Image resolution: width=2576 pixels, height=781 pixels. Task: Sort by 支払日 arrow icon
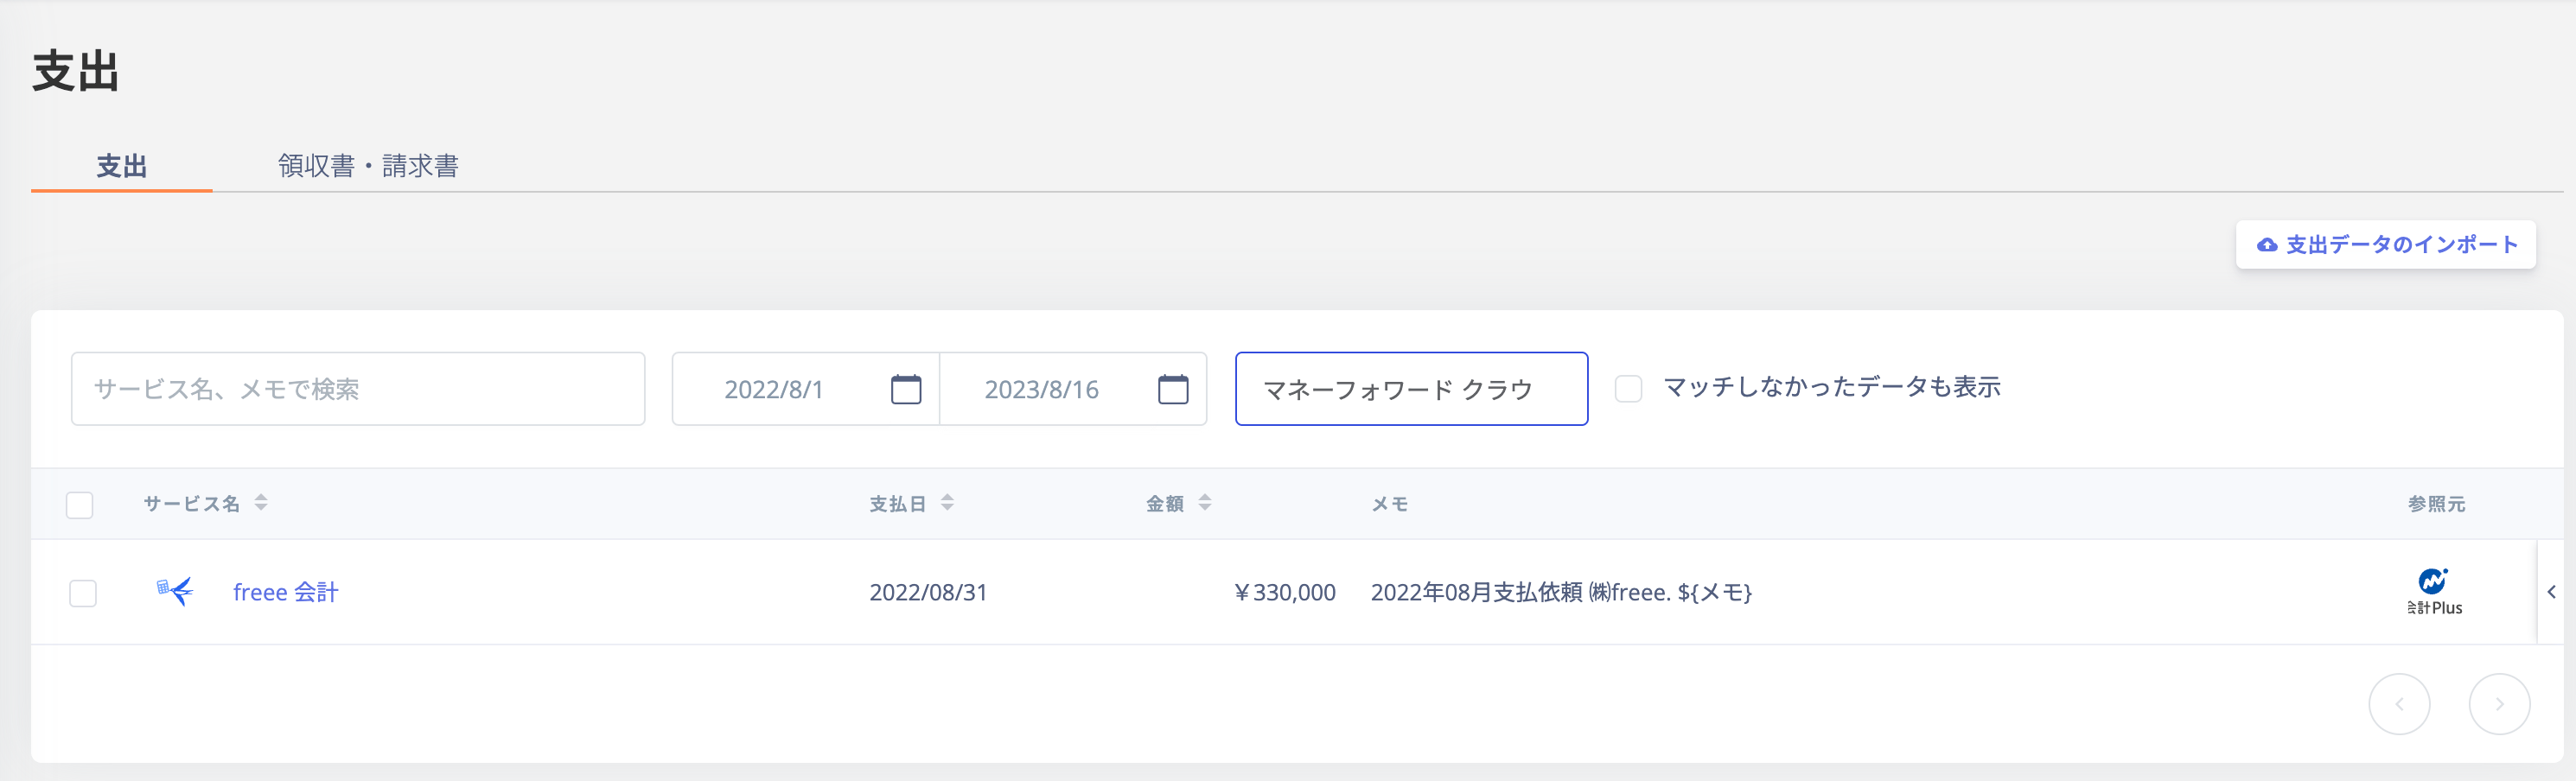point(947,502)
